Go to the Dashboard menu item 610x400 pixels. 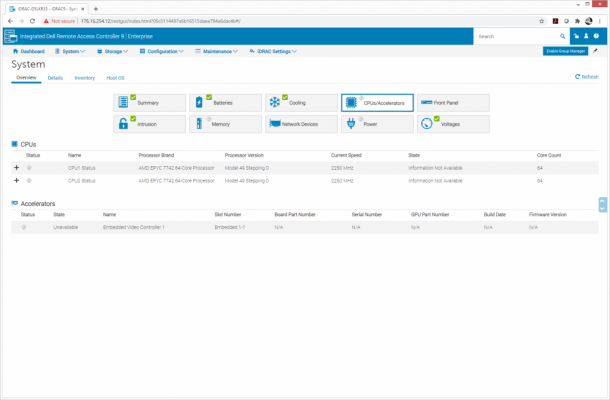tap(29, 51)
